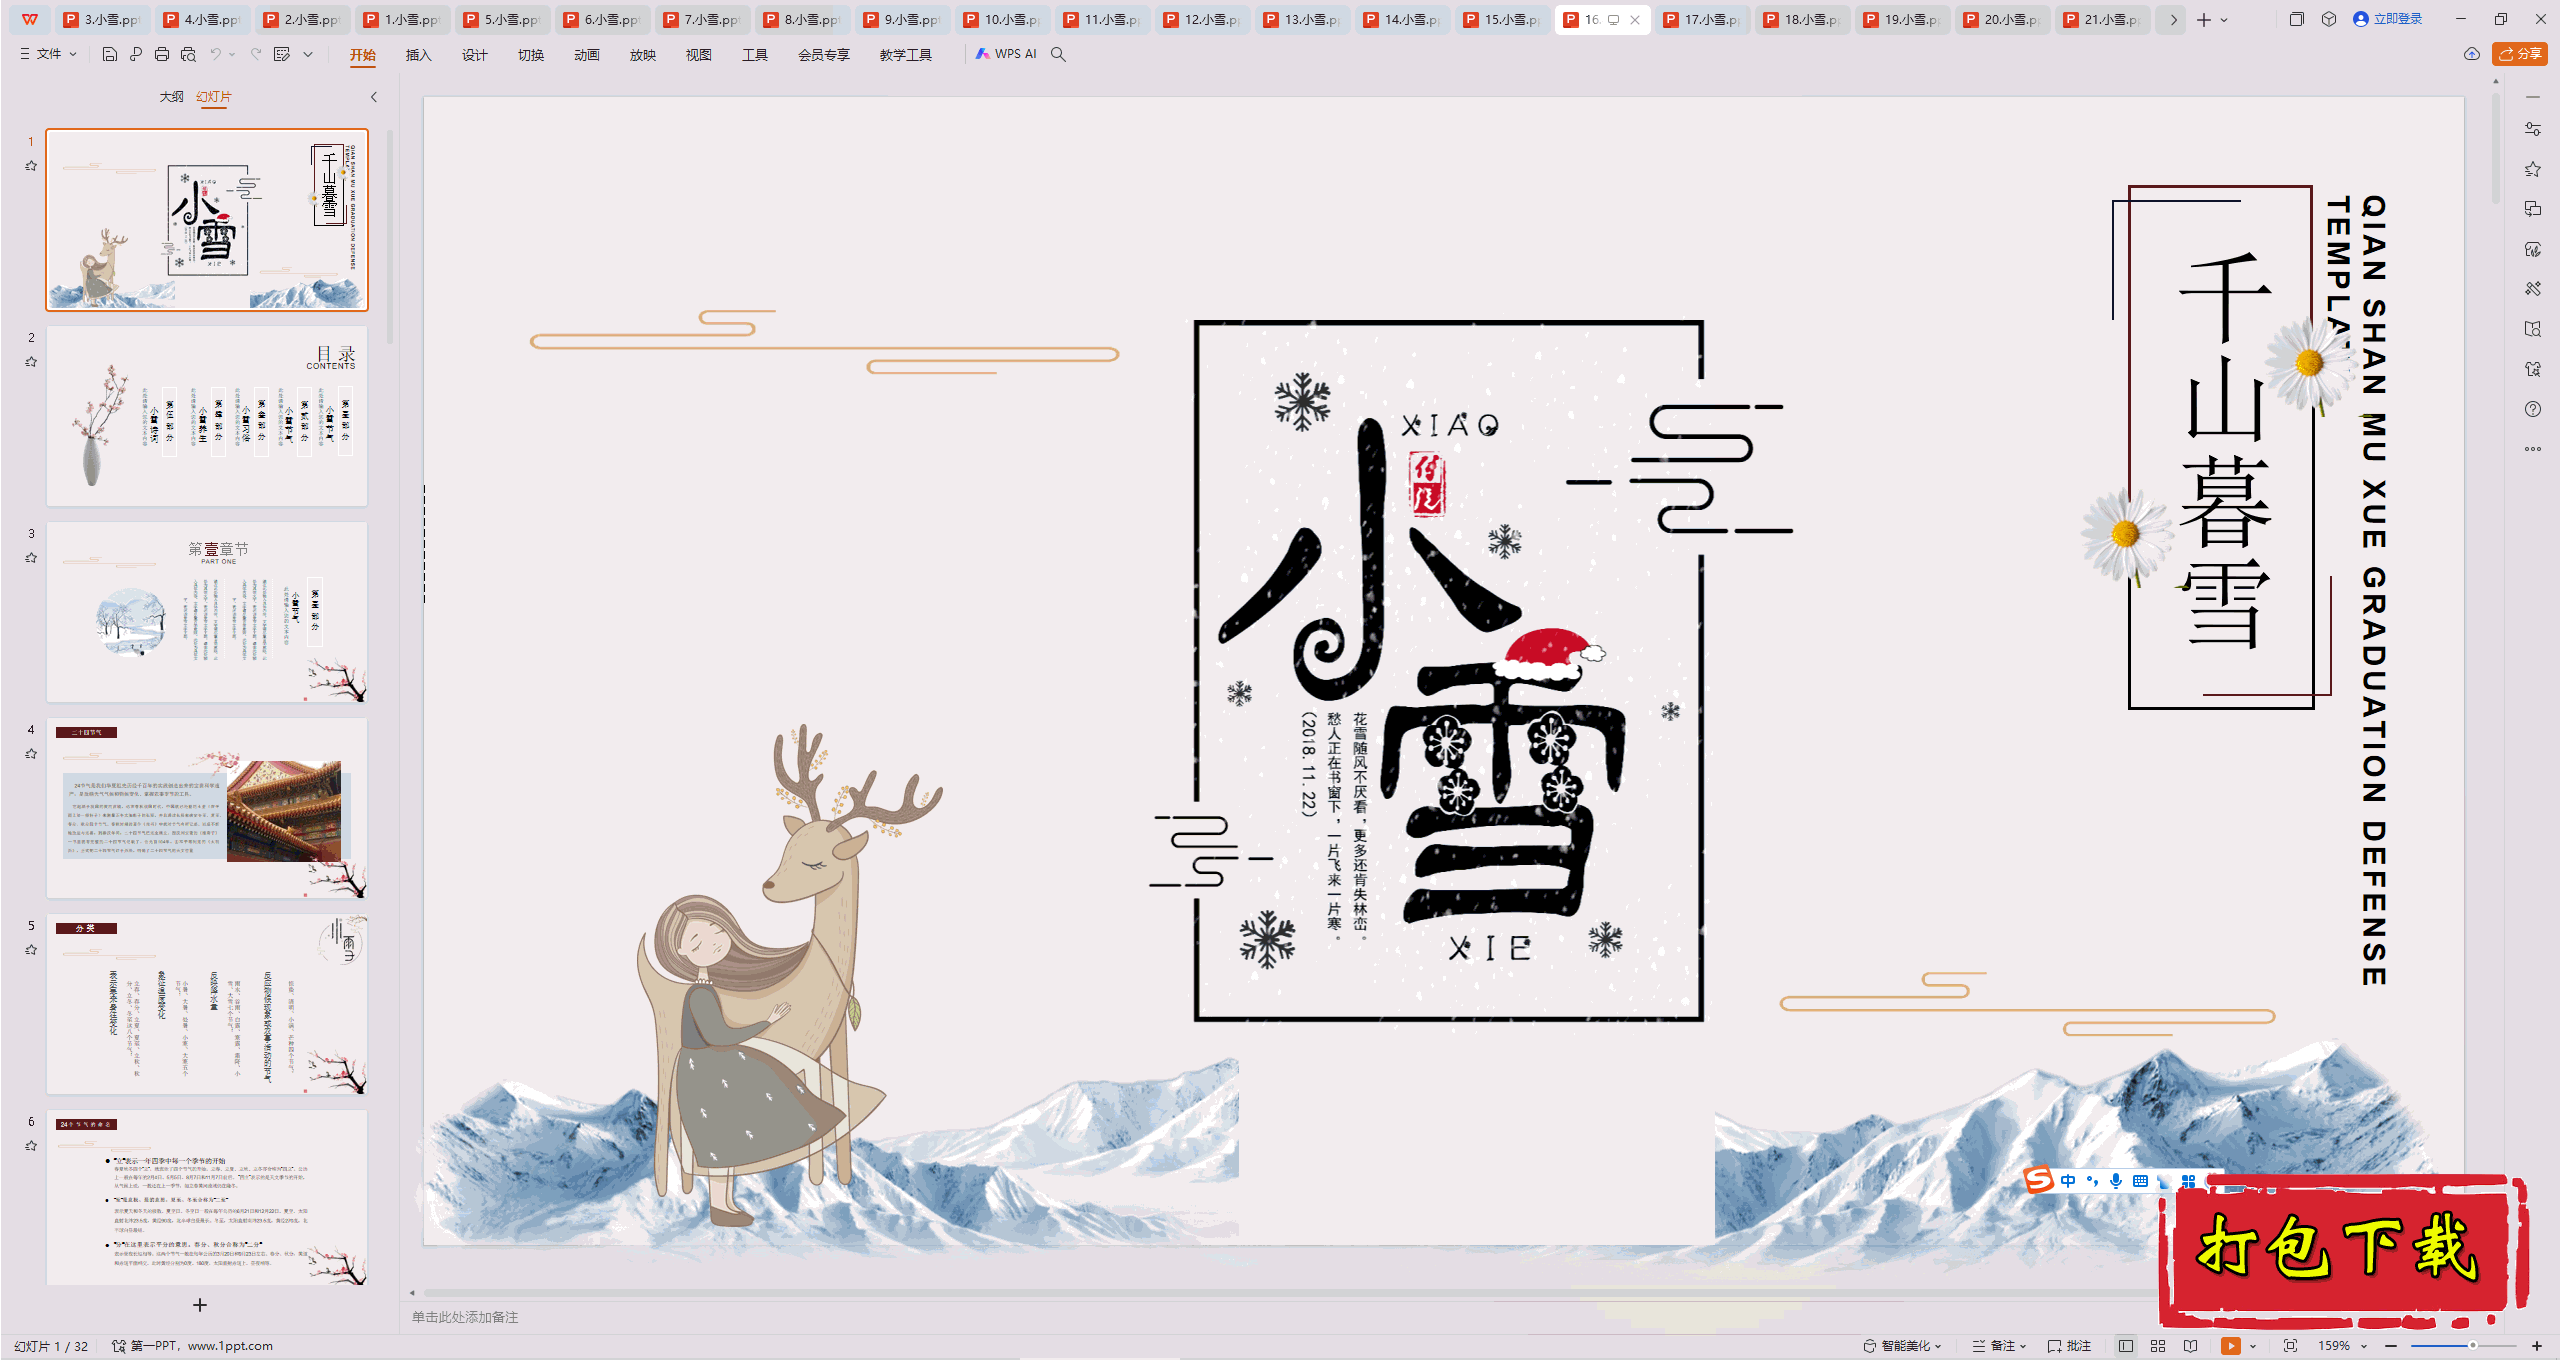
Task: Open a new document tab with plus
Action: (x=2203, y=20)
